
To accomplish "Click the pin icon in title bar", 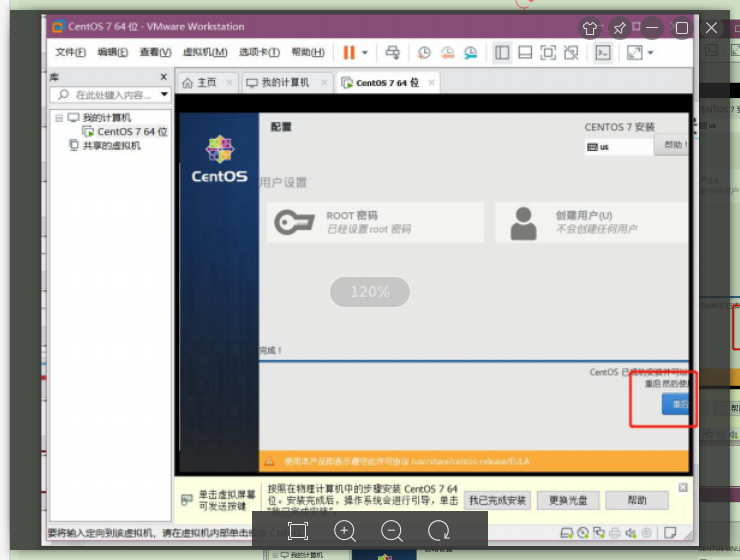I will [x=619, y=28].
